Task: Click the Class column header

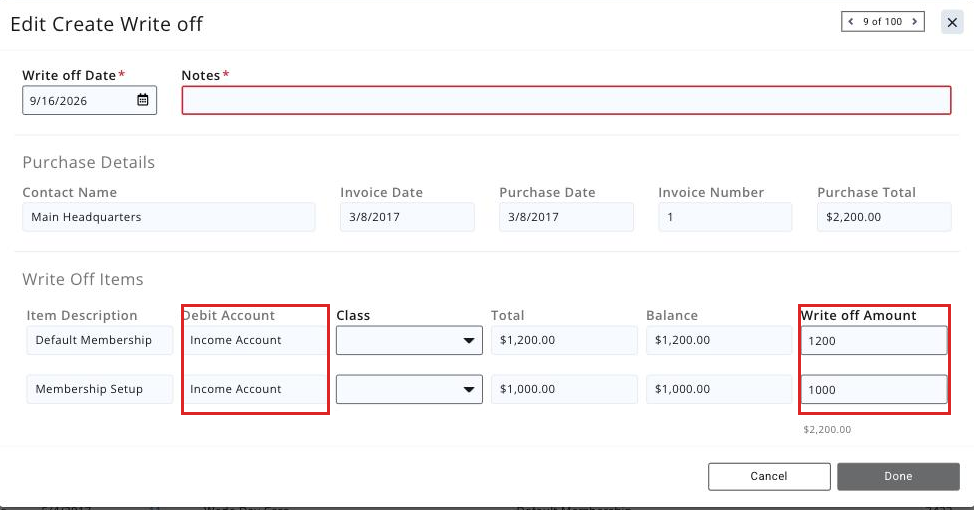Action: pos(353,316)
